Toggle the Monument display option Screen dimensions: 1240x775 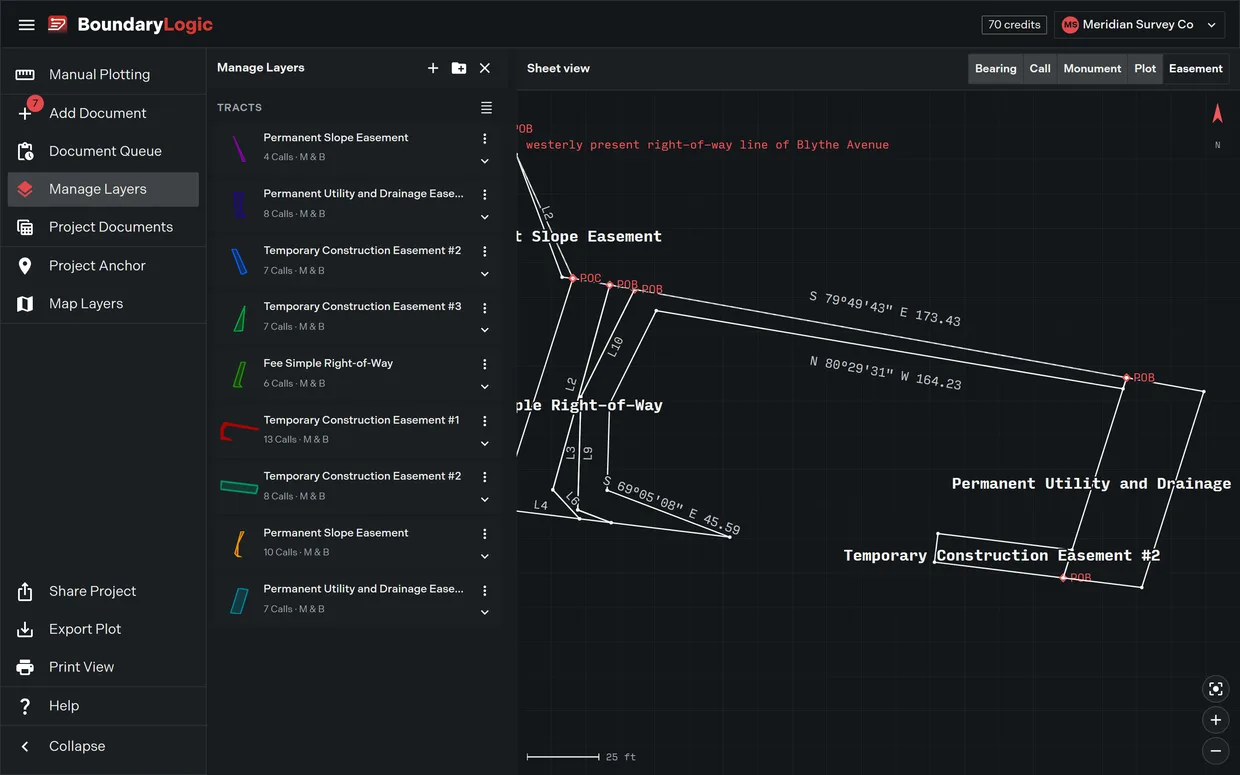pyautogui.click(x=1092, y=69)
